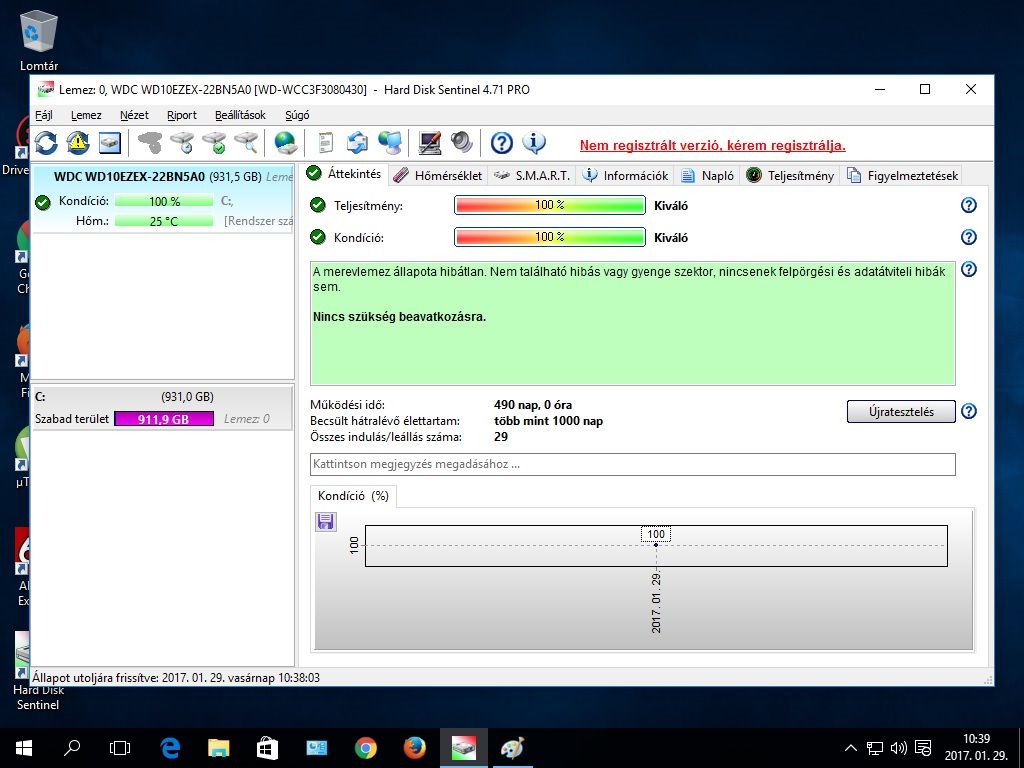Click the disk with clock toolbar icon
The height and width of the screenshot is (768, 1024).
183,142
